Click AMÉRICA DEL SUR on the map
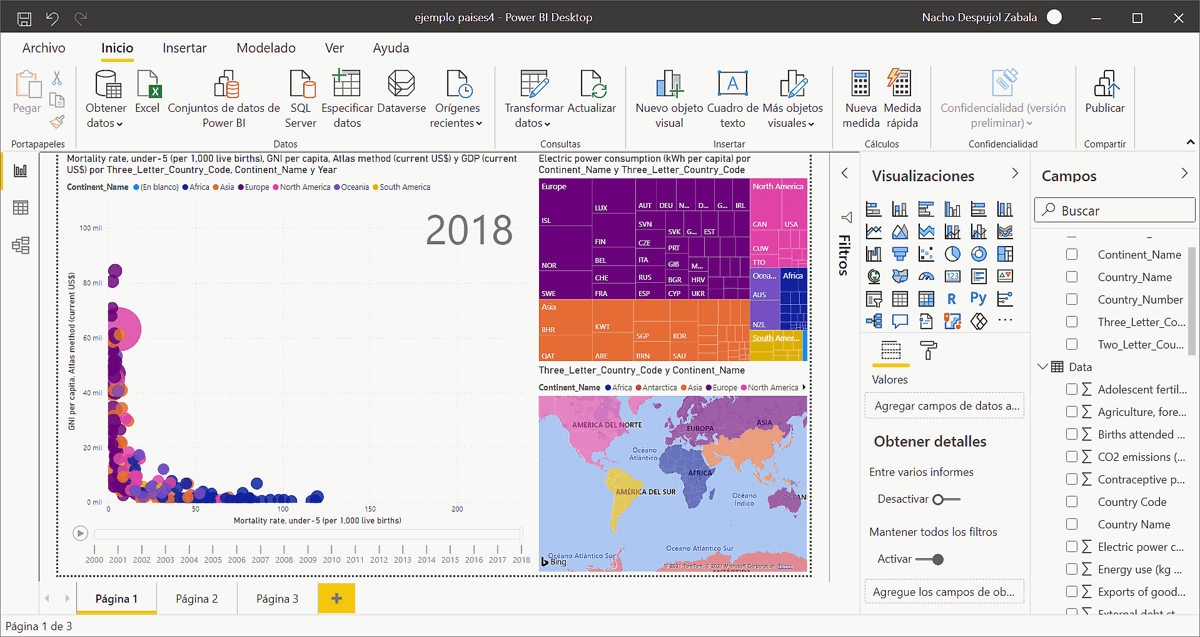 (645, 492)
